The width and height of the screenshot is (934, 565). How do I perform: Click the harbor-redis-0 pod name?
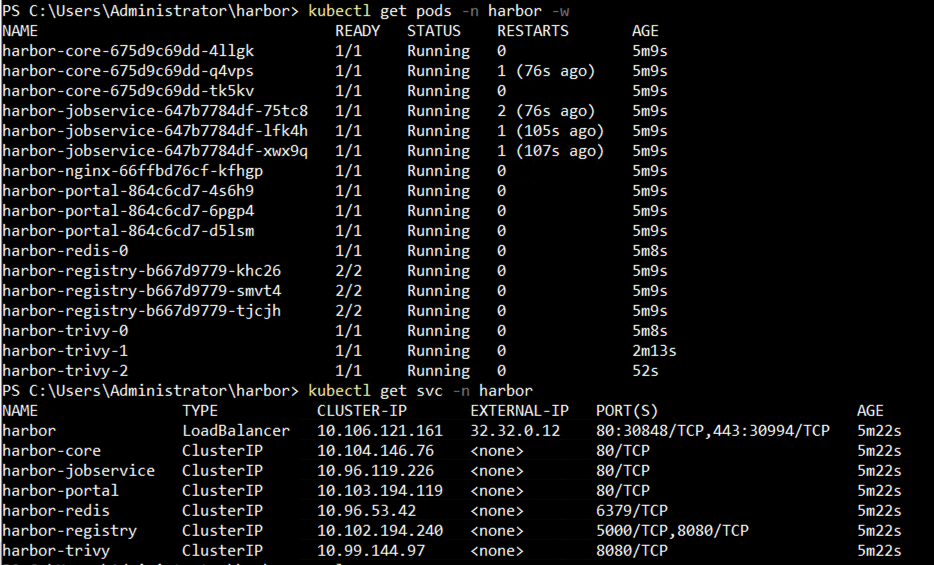(x=65, y=251)
